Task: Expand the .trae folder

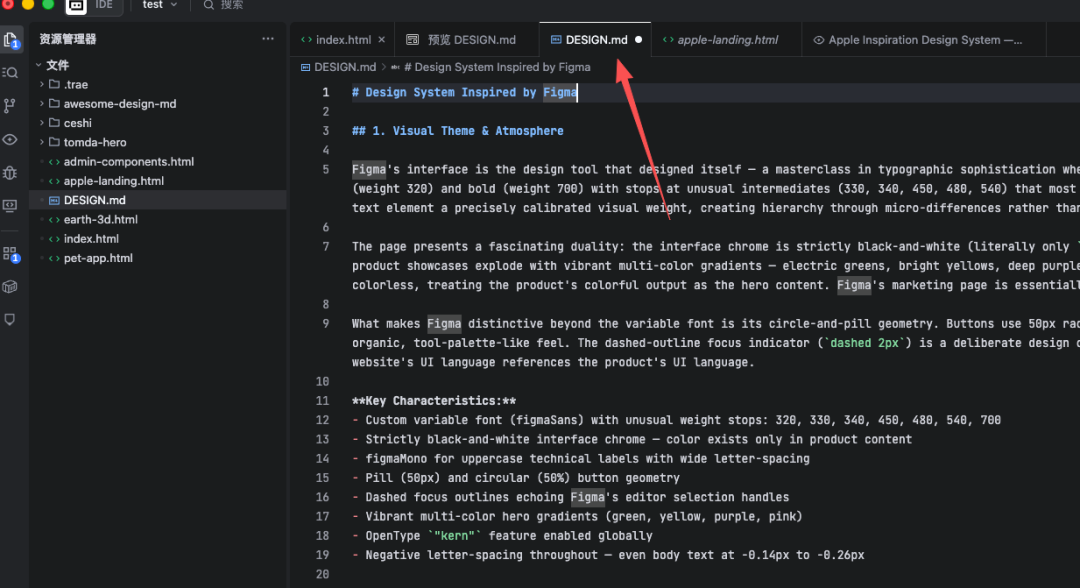Action: [76, 84]
